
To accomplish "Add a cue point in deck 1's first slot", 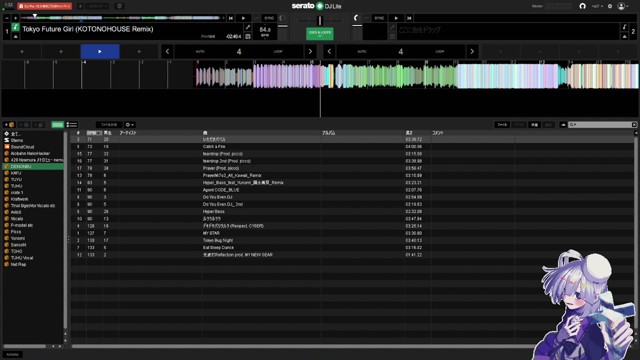I will (22, 51).
